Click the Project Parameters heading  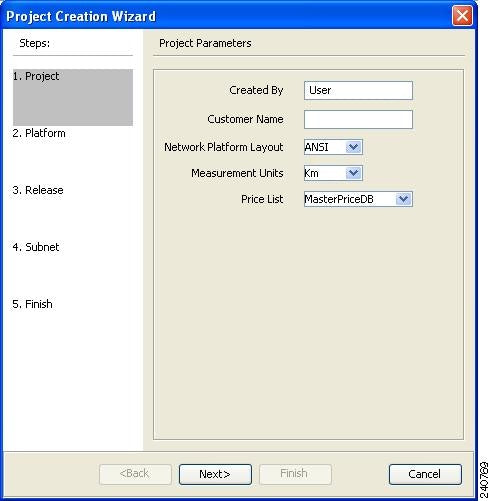pyautogui.click(x=205, y=43)
